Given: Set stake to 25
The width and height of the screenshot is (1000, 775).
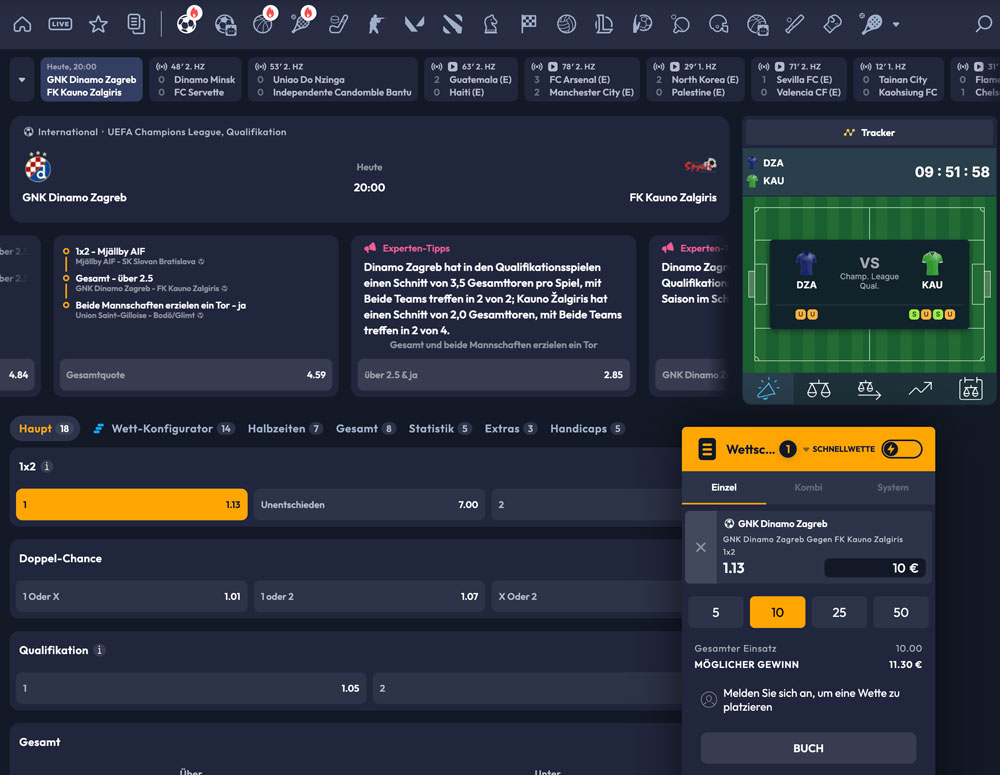Looking at the screenshot, I should click(x=839, y=612).
